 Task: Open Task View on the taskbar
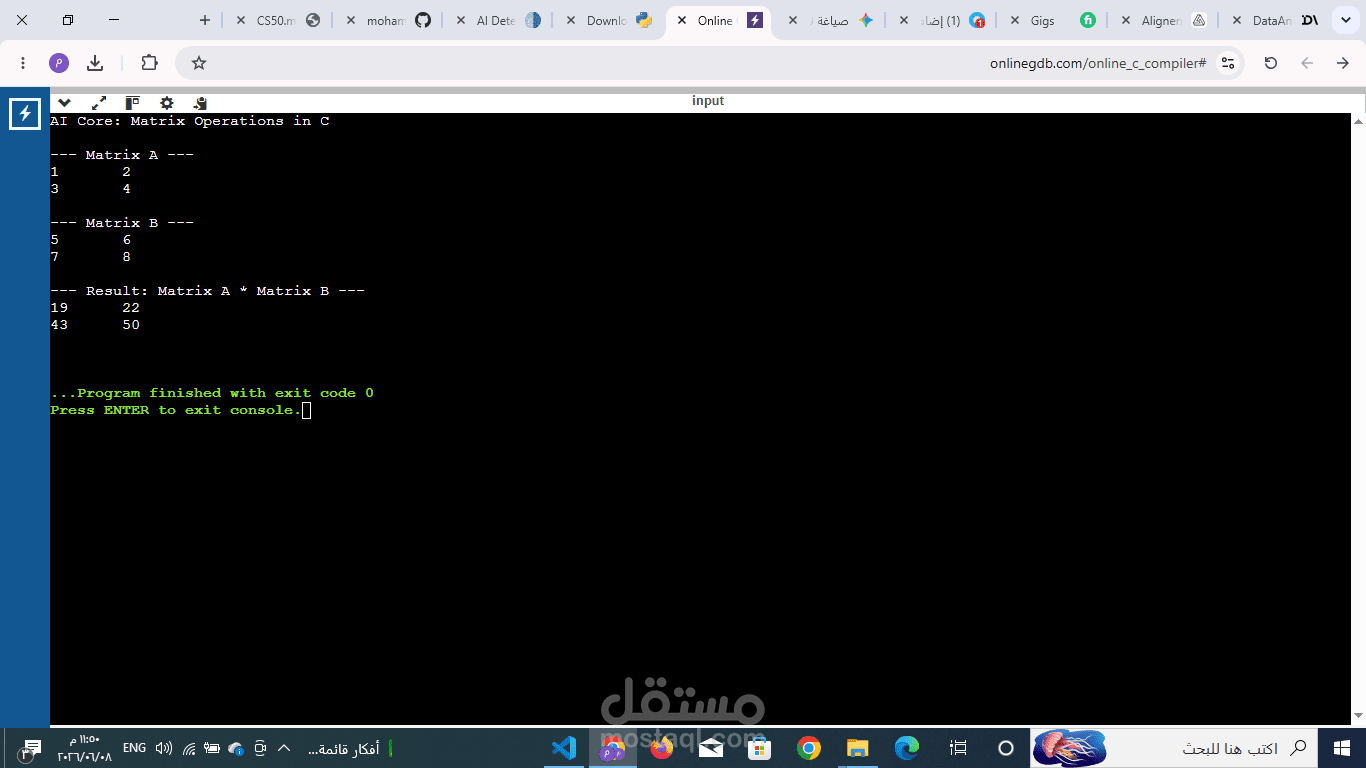pos(958,748)
